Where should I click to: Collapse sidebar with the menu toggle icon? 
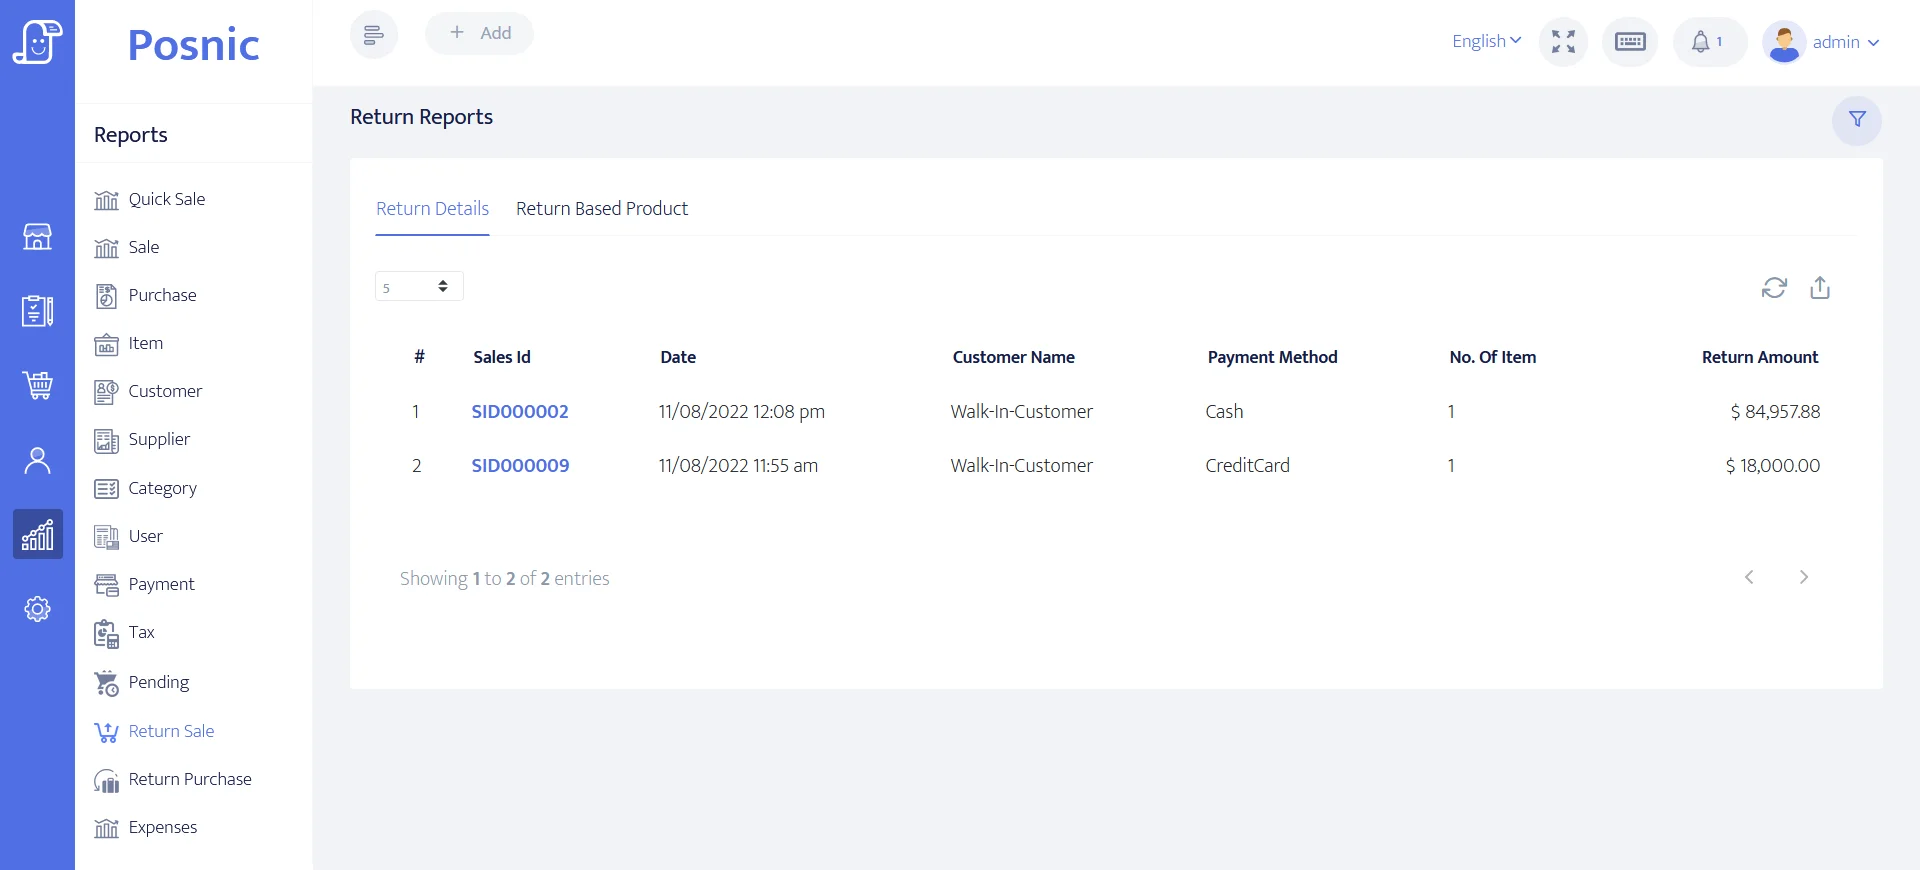(373, 35)
